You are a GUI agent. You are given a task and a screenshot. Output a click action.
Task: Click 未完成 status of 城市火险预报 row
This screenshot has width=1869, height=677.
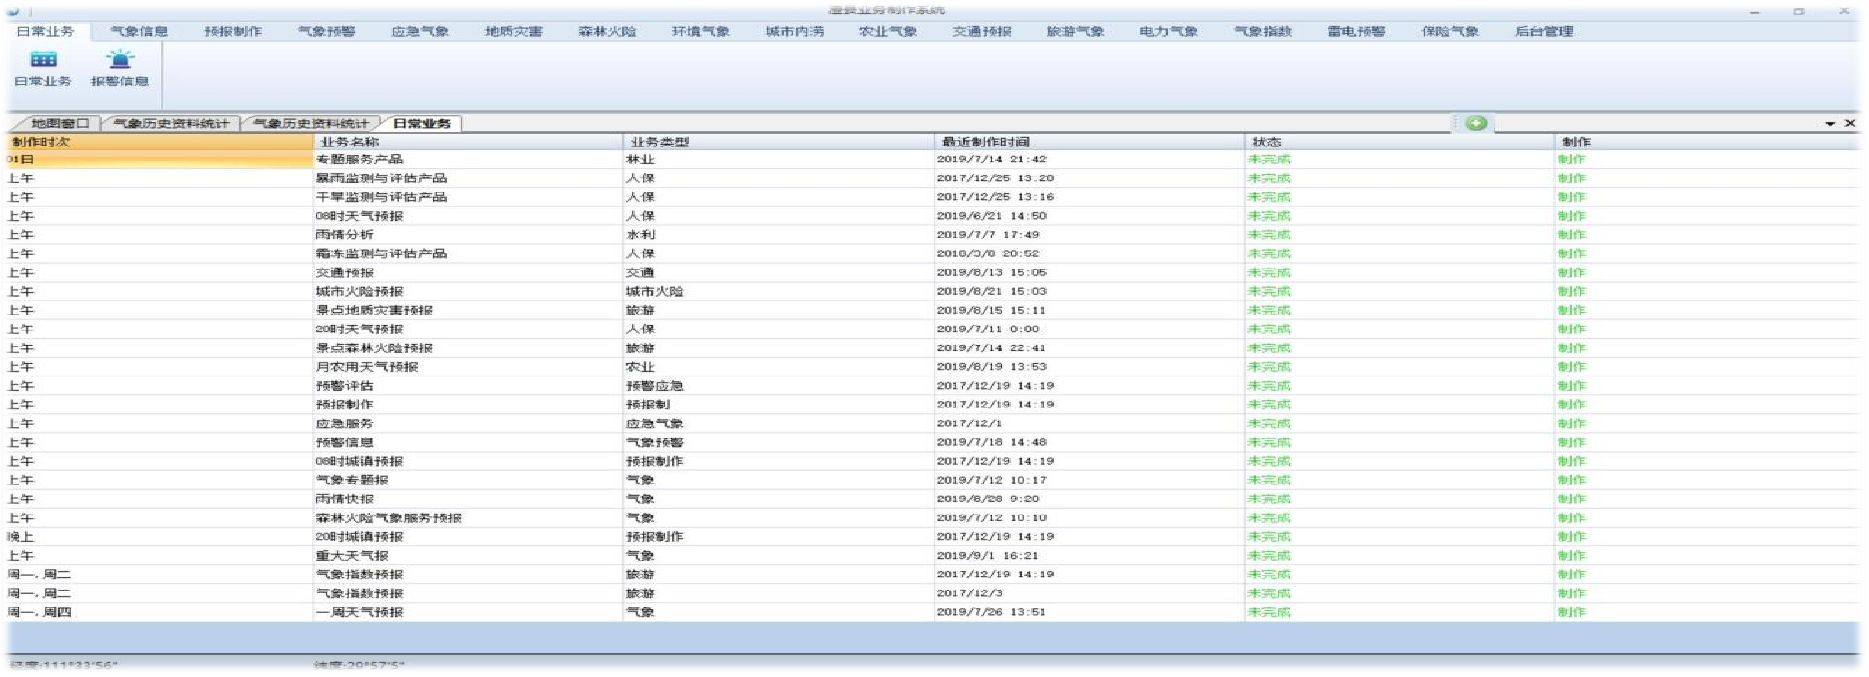click(x=1269, y=292)
